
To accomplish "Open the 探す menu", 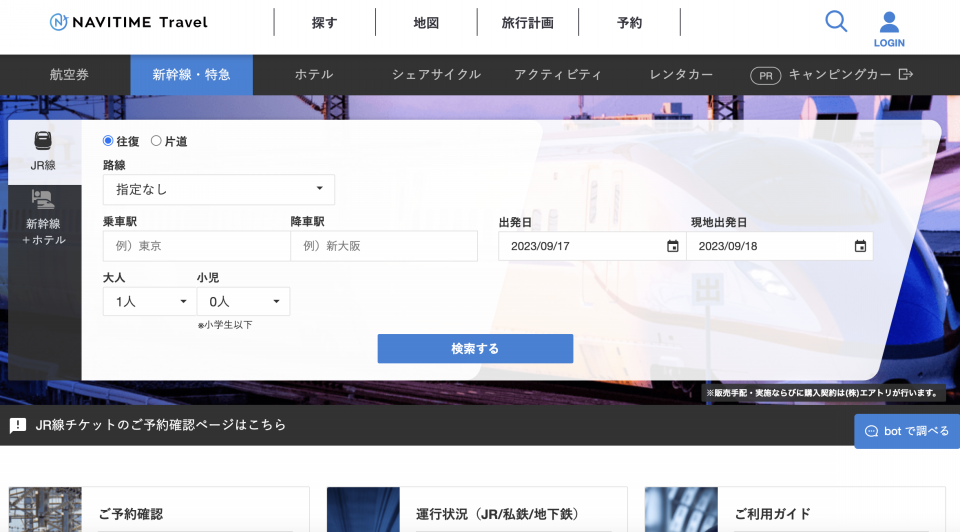I will [324, 23].
